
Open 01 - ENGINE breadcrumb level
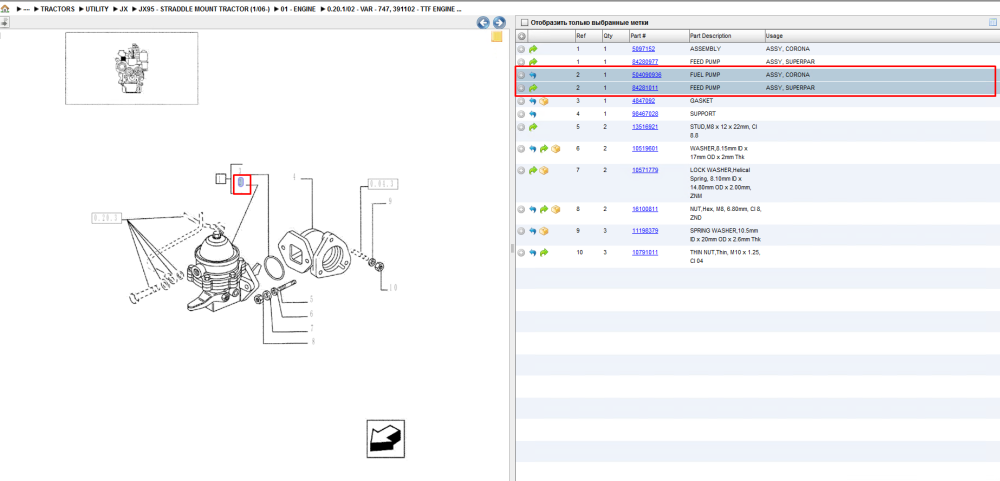[x=298, y=9]
